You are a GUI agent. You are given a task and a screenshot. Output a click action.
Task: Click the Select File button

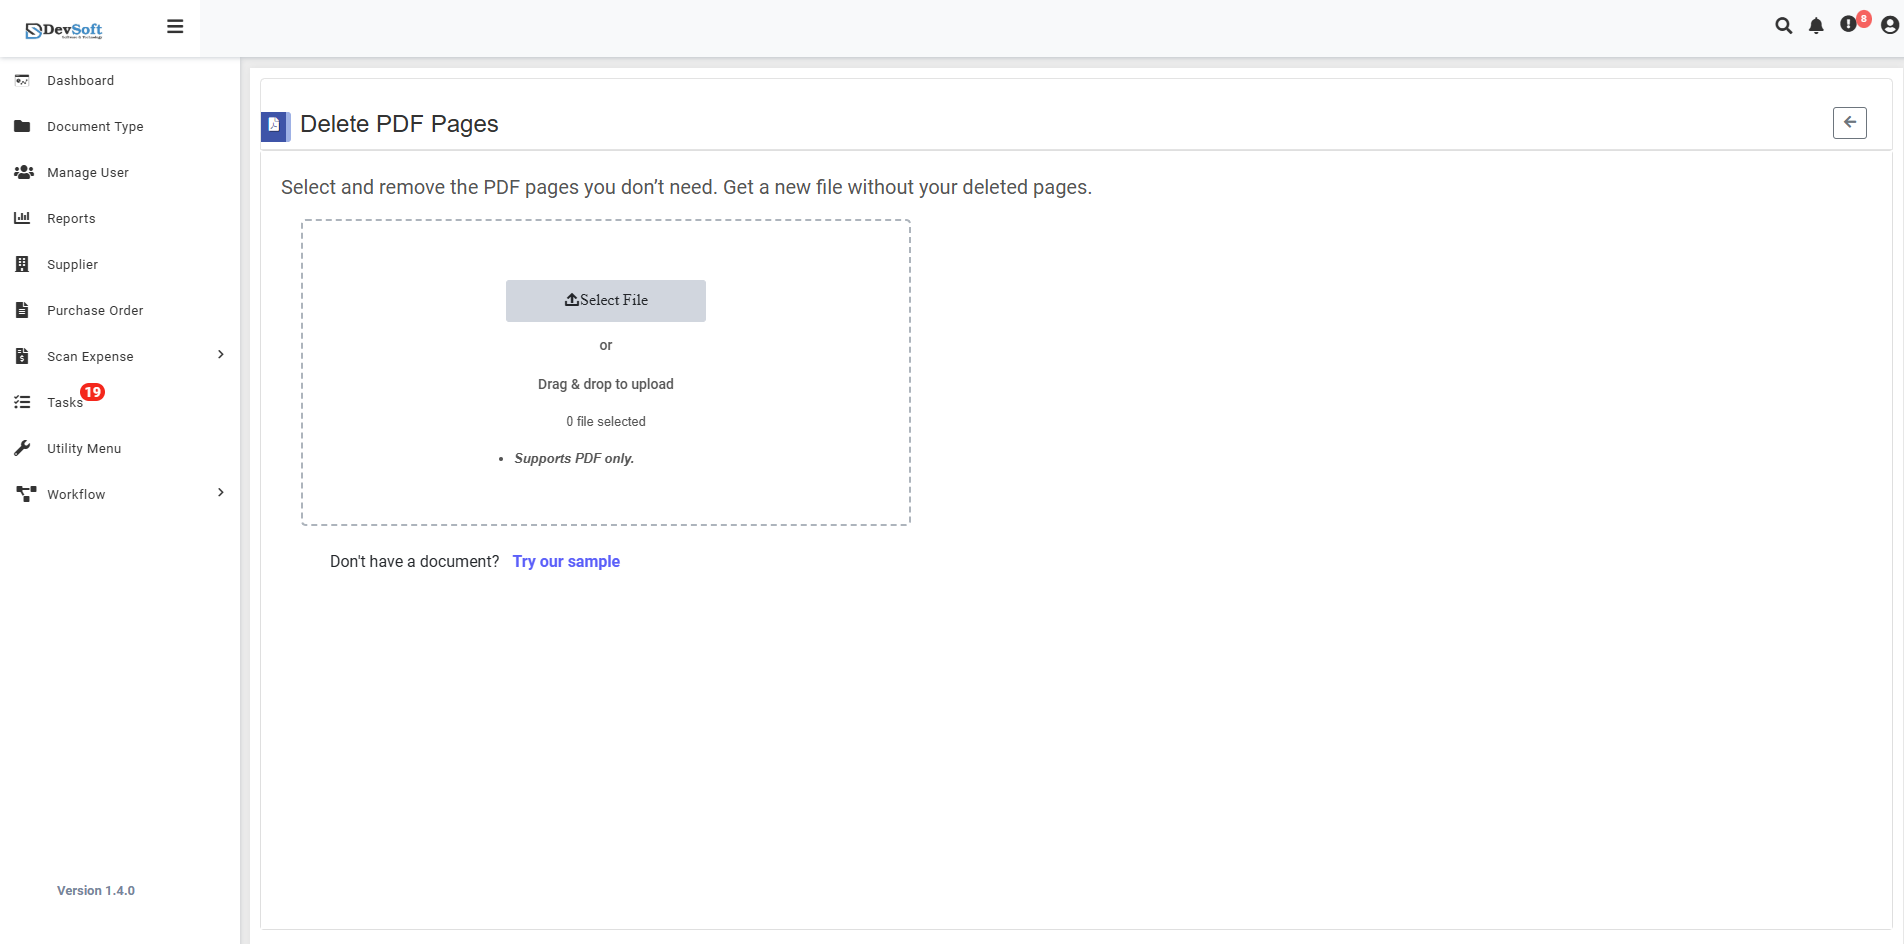click(605, 300)
